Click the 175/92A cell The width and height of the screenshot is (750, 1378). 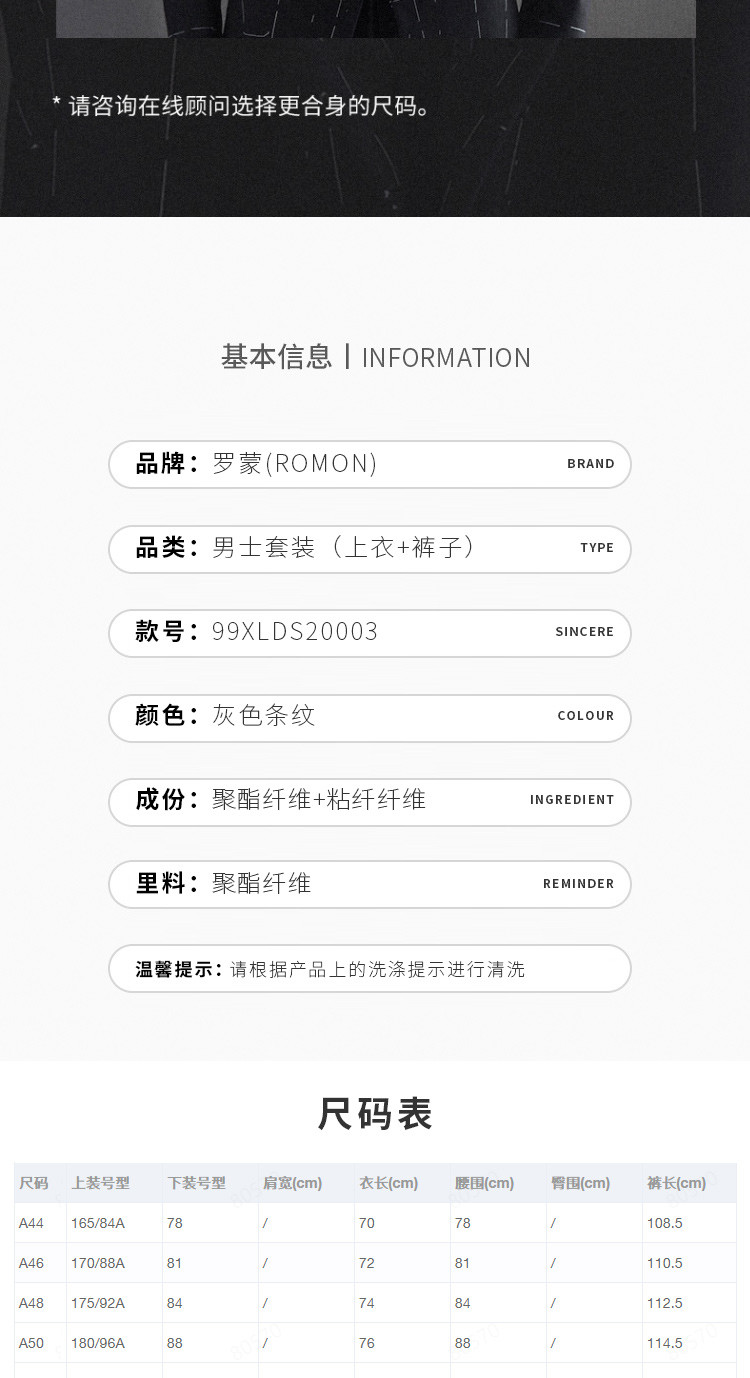click(98, 1303)
